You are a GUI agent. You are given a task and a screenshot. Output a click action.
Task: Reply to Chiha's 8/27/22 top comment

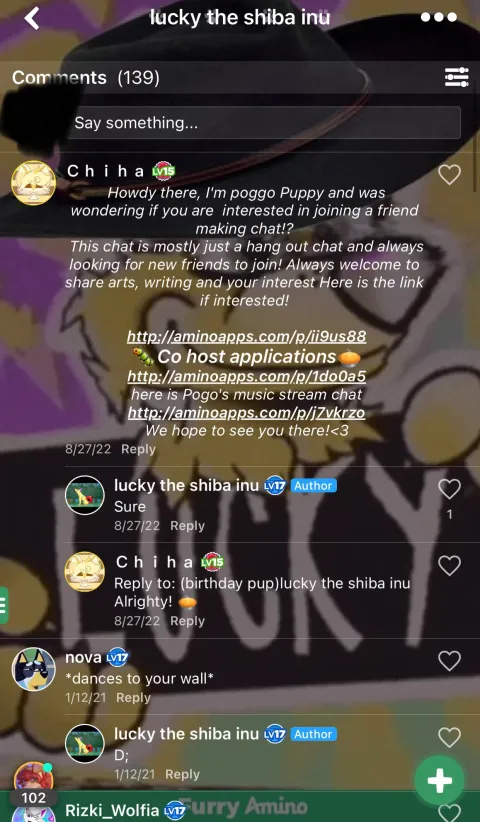(138, 449)
